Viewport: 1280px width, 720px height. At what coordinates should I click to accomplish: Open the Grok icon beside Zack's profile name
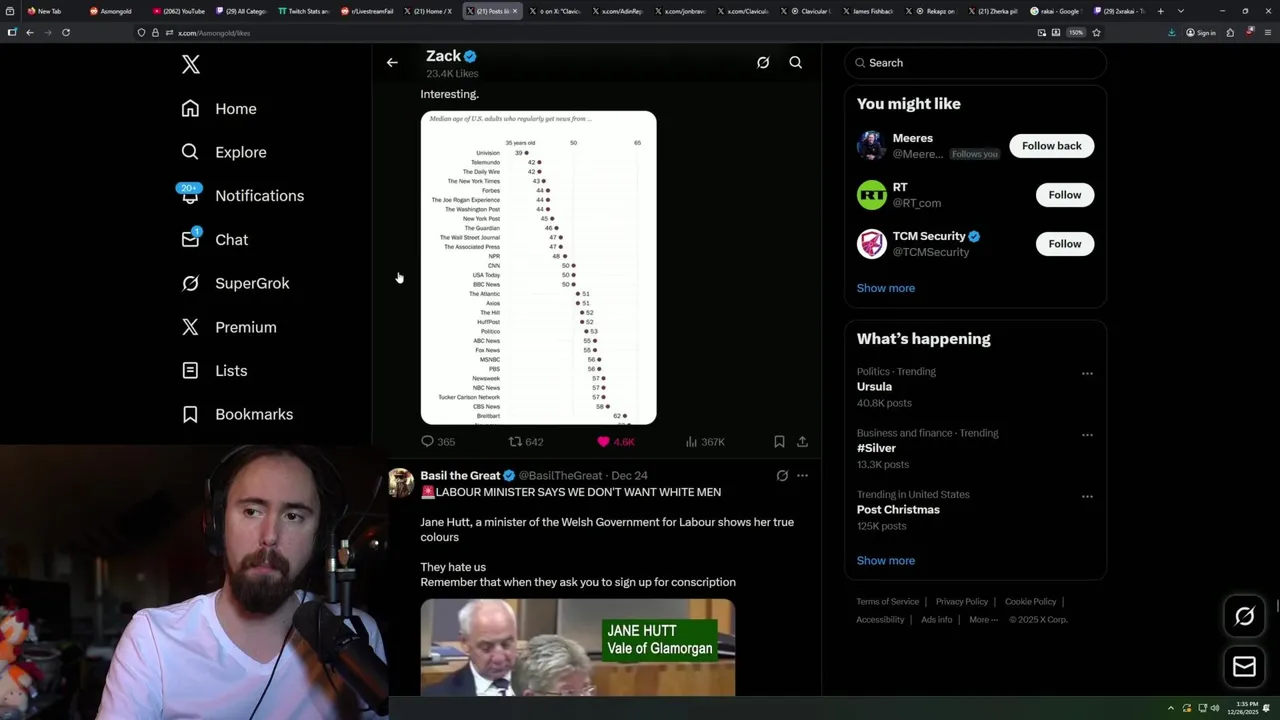[x=763, y=62]
